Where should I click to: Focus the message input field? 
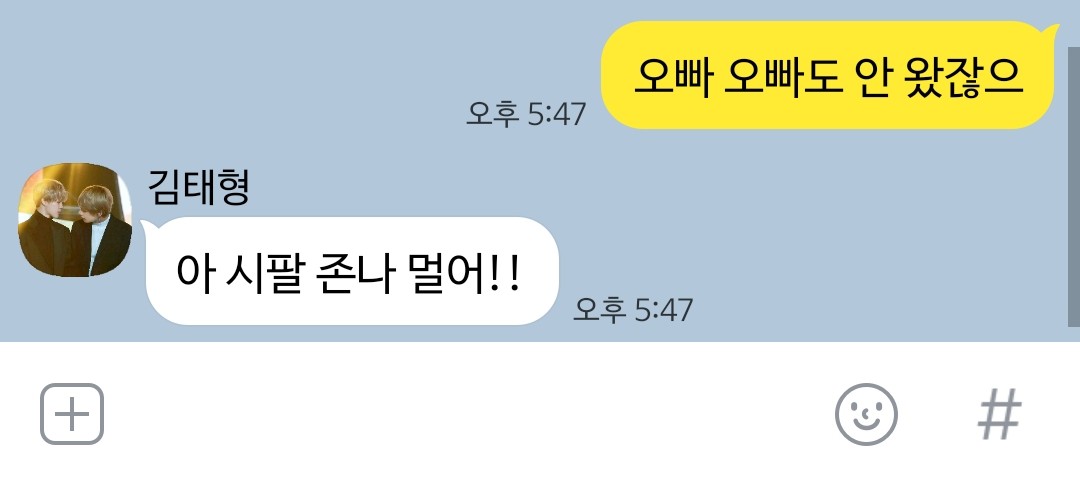(468, 414)
